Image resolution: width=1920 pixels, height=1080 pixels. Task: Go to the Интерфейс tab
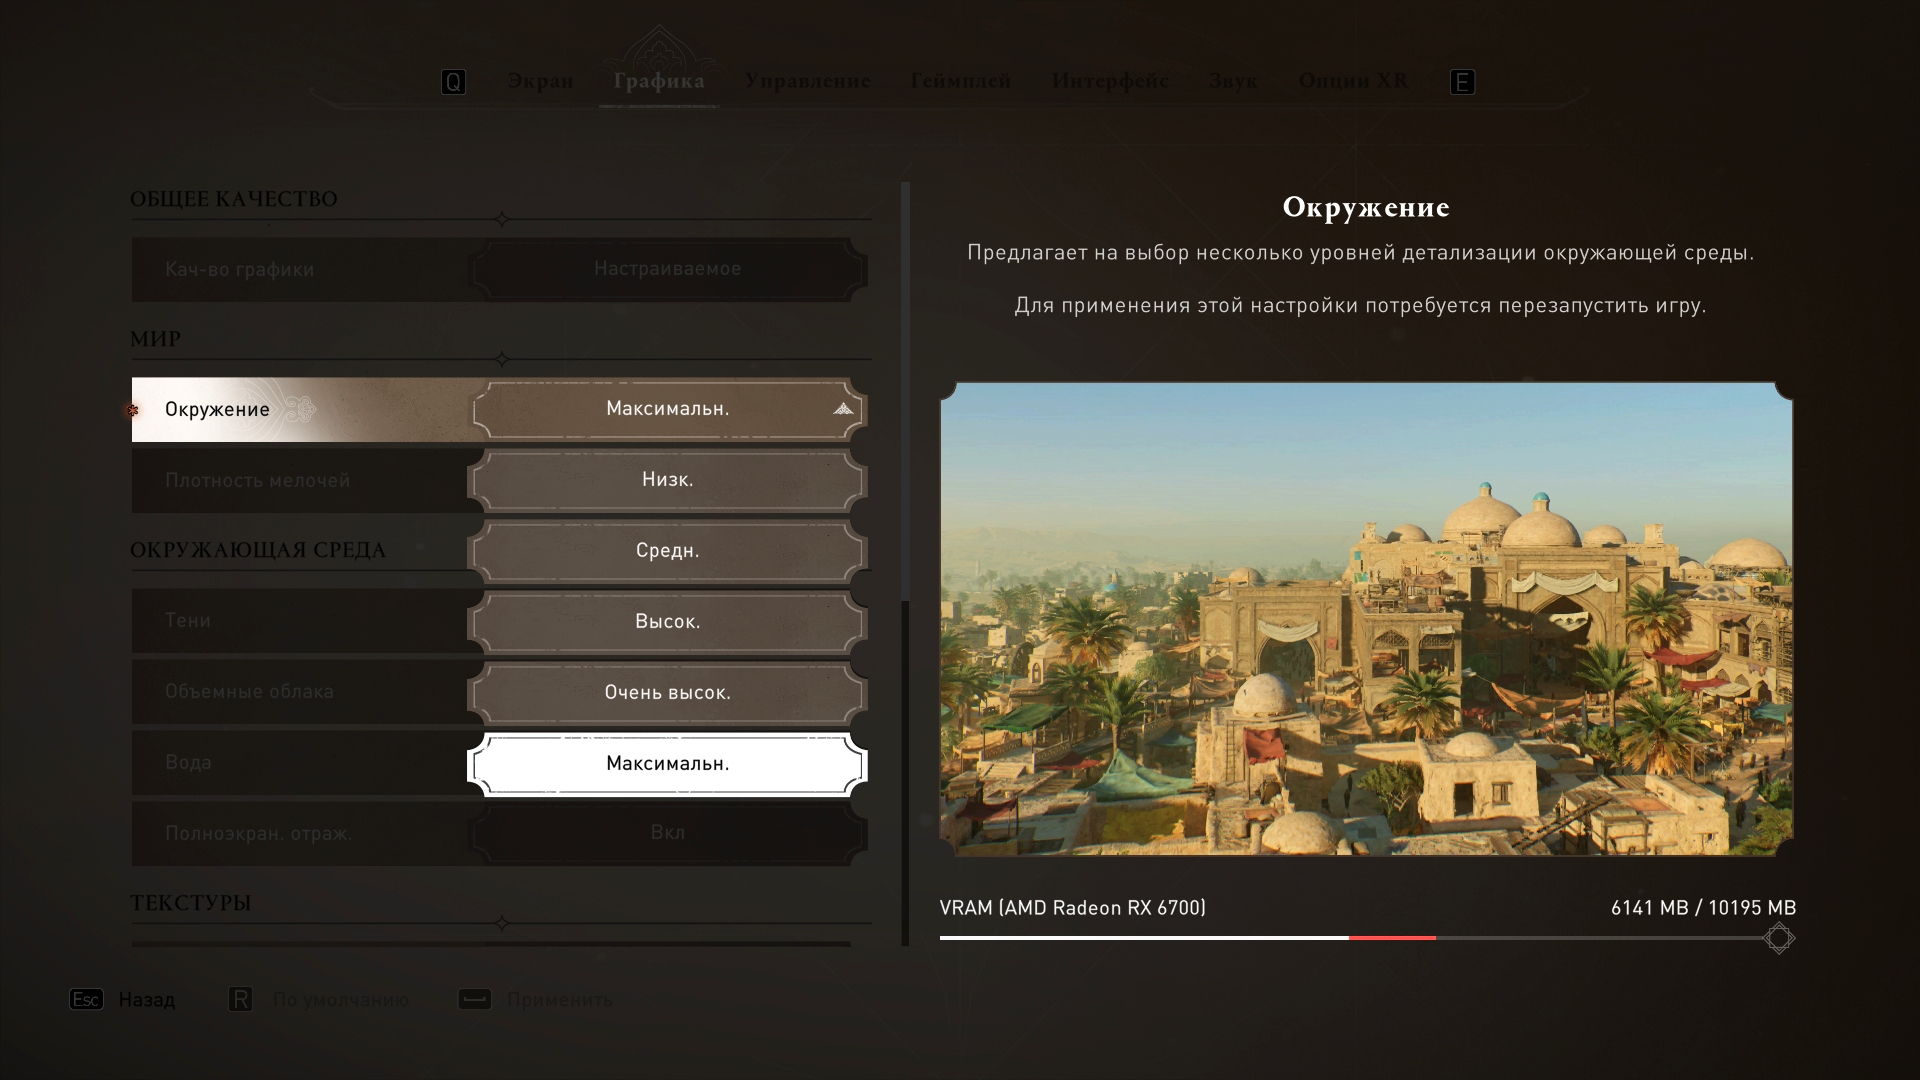(1110, 81)
